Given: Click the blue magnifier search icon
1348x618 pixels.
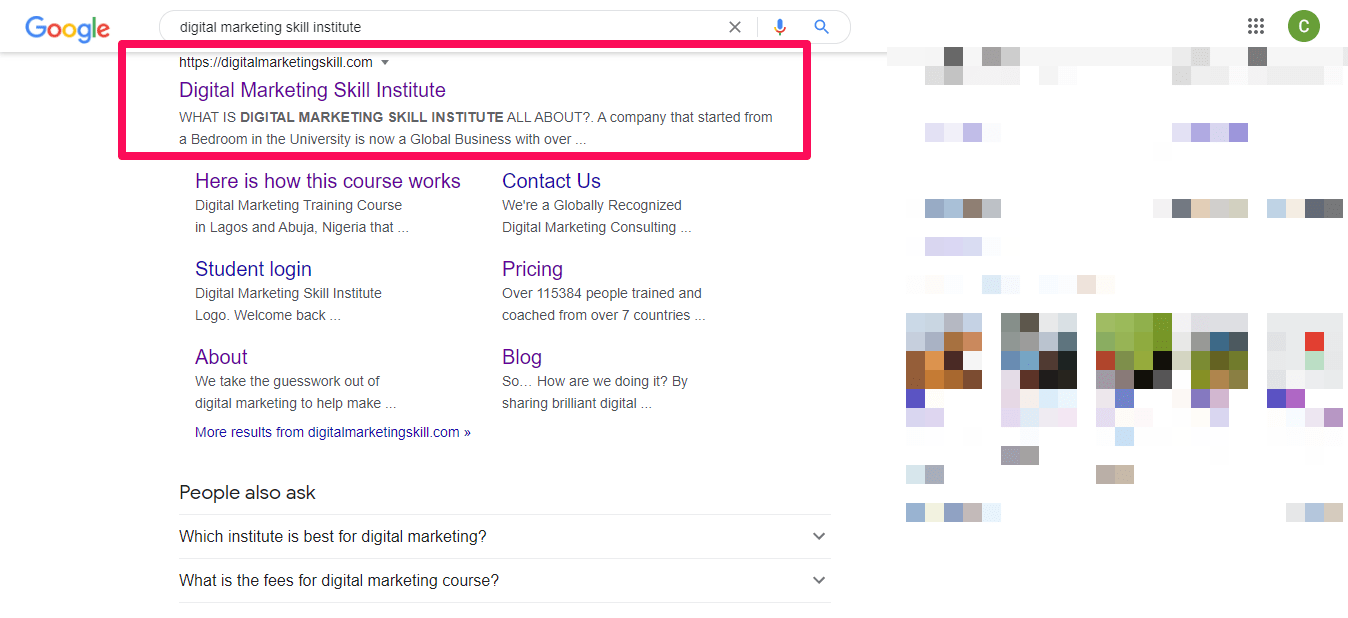Looking at the screenshot, I should coord(822,27).
